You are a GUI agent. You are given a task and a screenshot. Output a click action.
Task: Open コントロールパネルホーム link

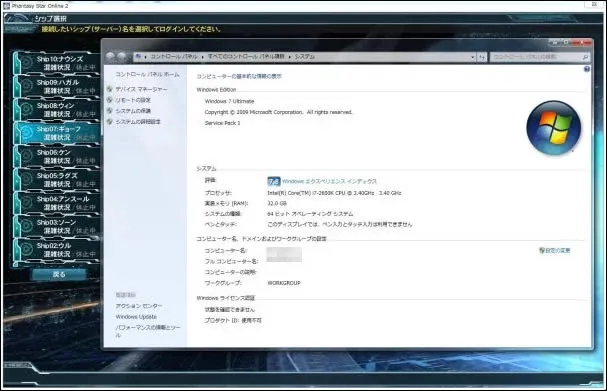[147, 74]
